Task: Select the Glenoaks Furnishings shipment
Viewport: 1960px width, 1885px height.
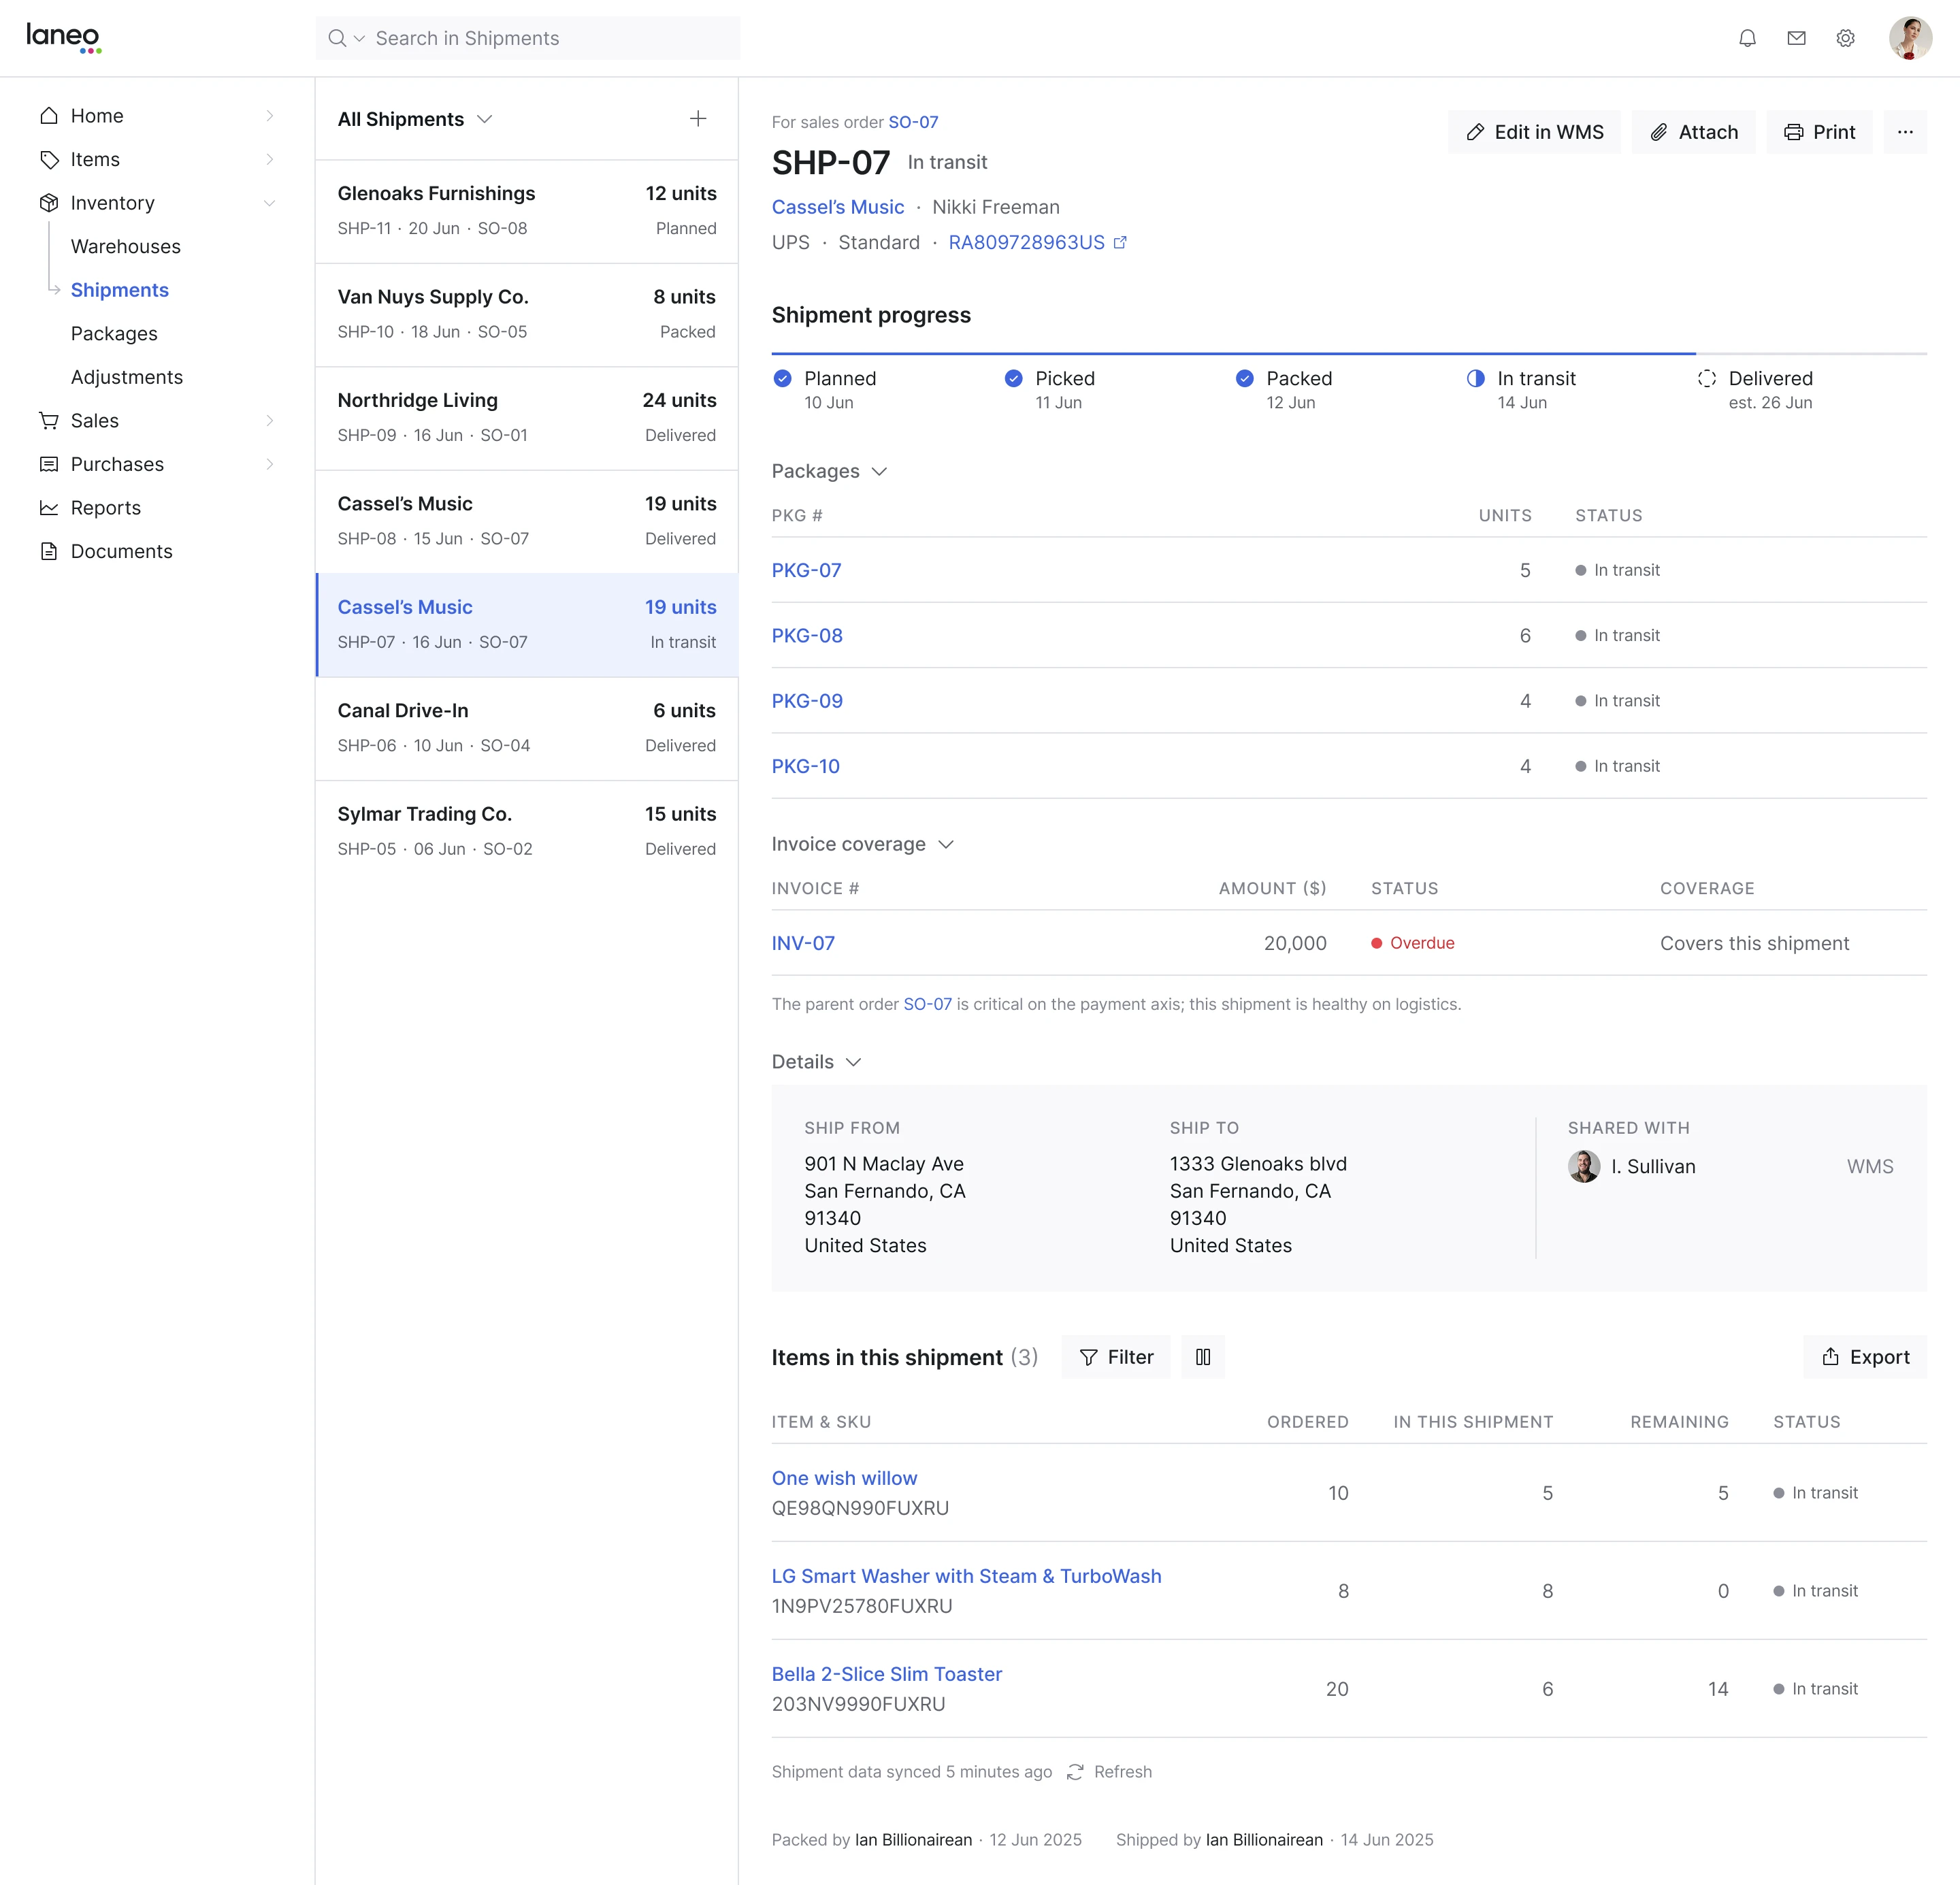Action: pyautogui.click(x=527, y=211)
